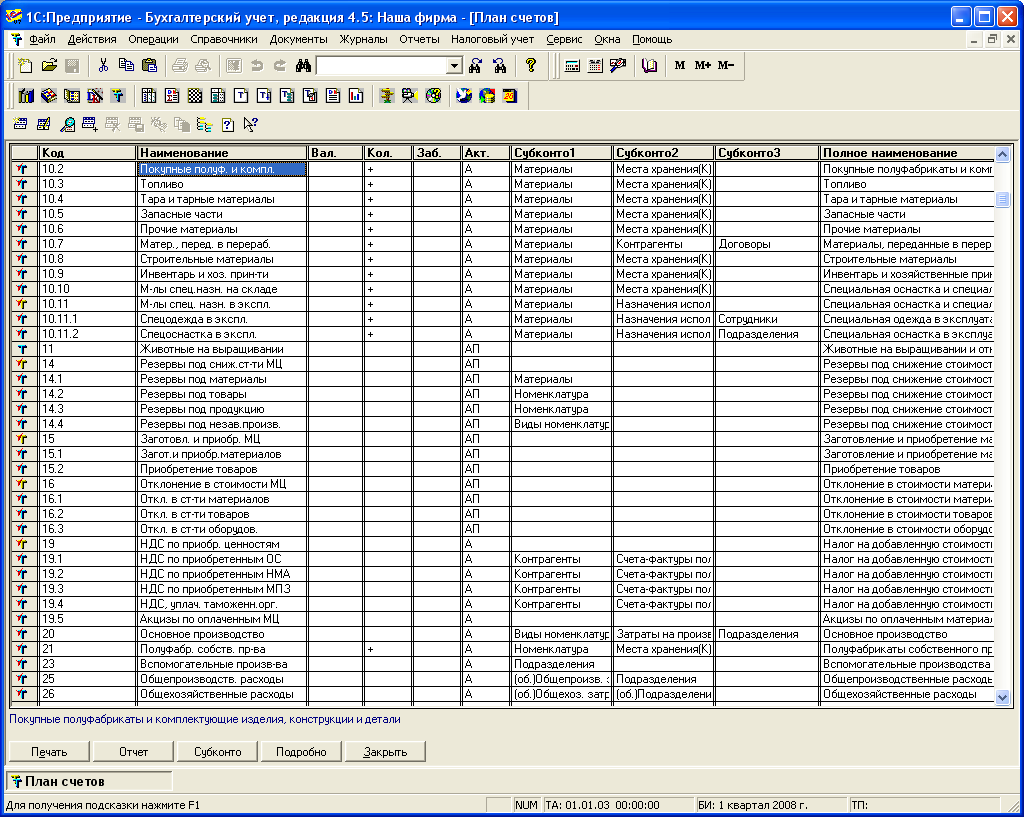Viewport: 1024px width, 817px height.
Task: Restore the inner План счетов window
Action: coord(992,39)
